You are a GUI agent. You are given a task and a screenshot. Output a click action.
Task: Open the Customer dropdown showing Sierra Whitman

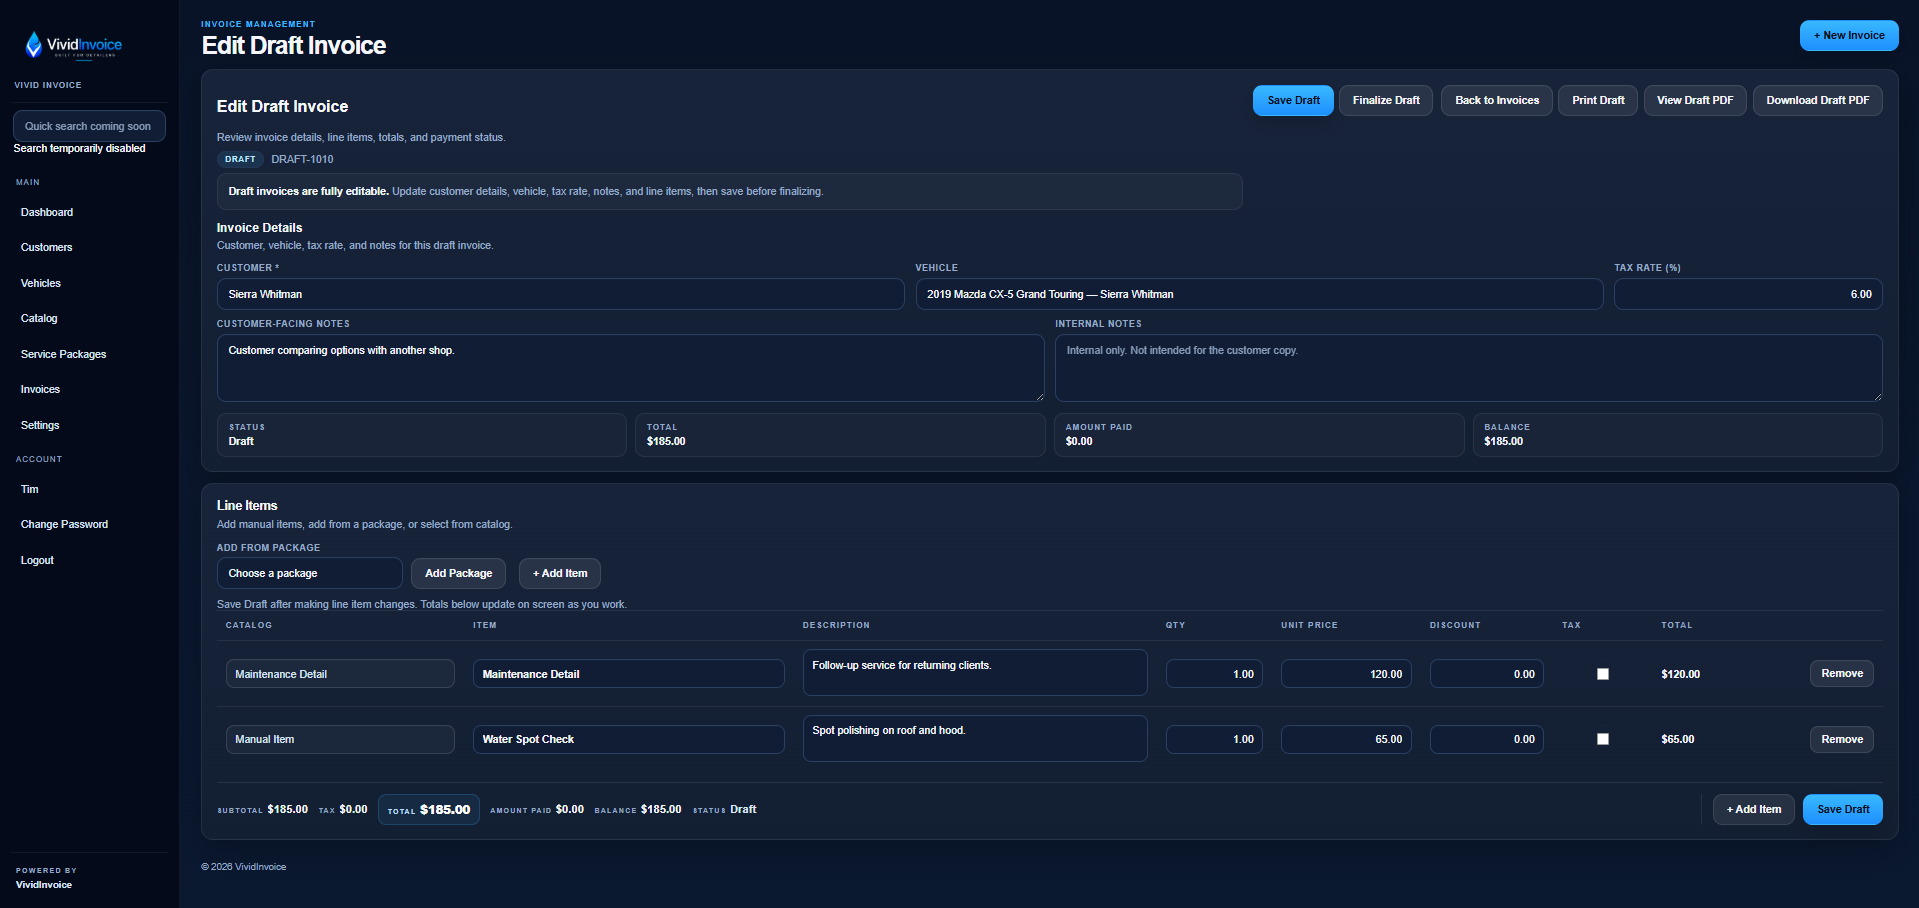560,294
